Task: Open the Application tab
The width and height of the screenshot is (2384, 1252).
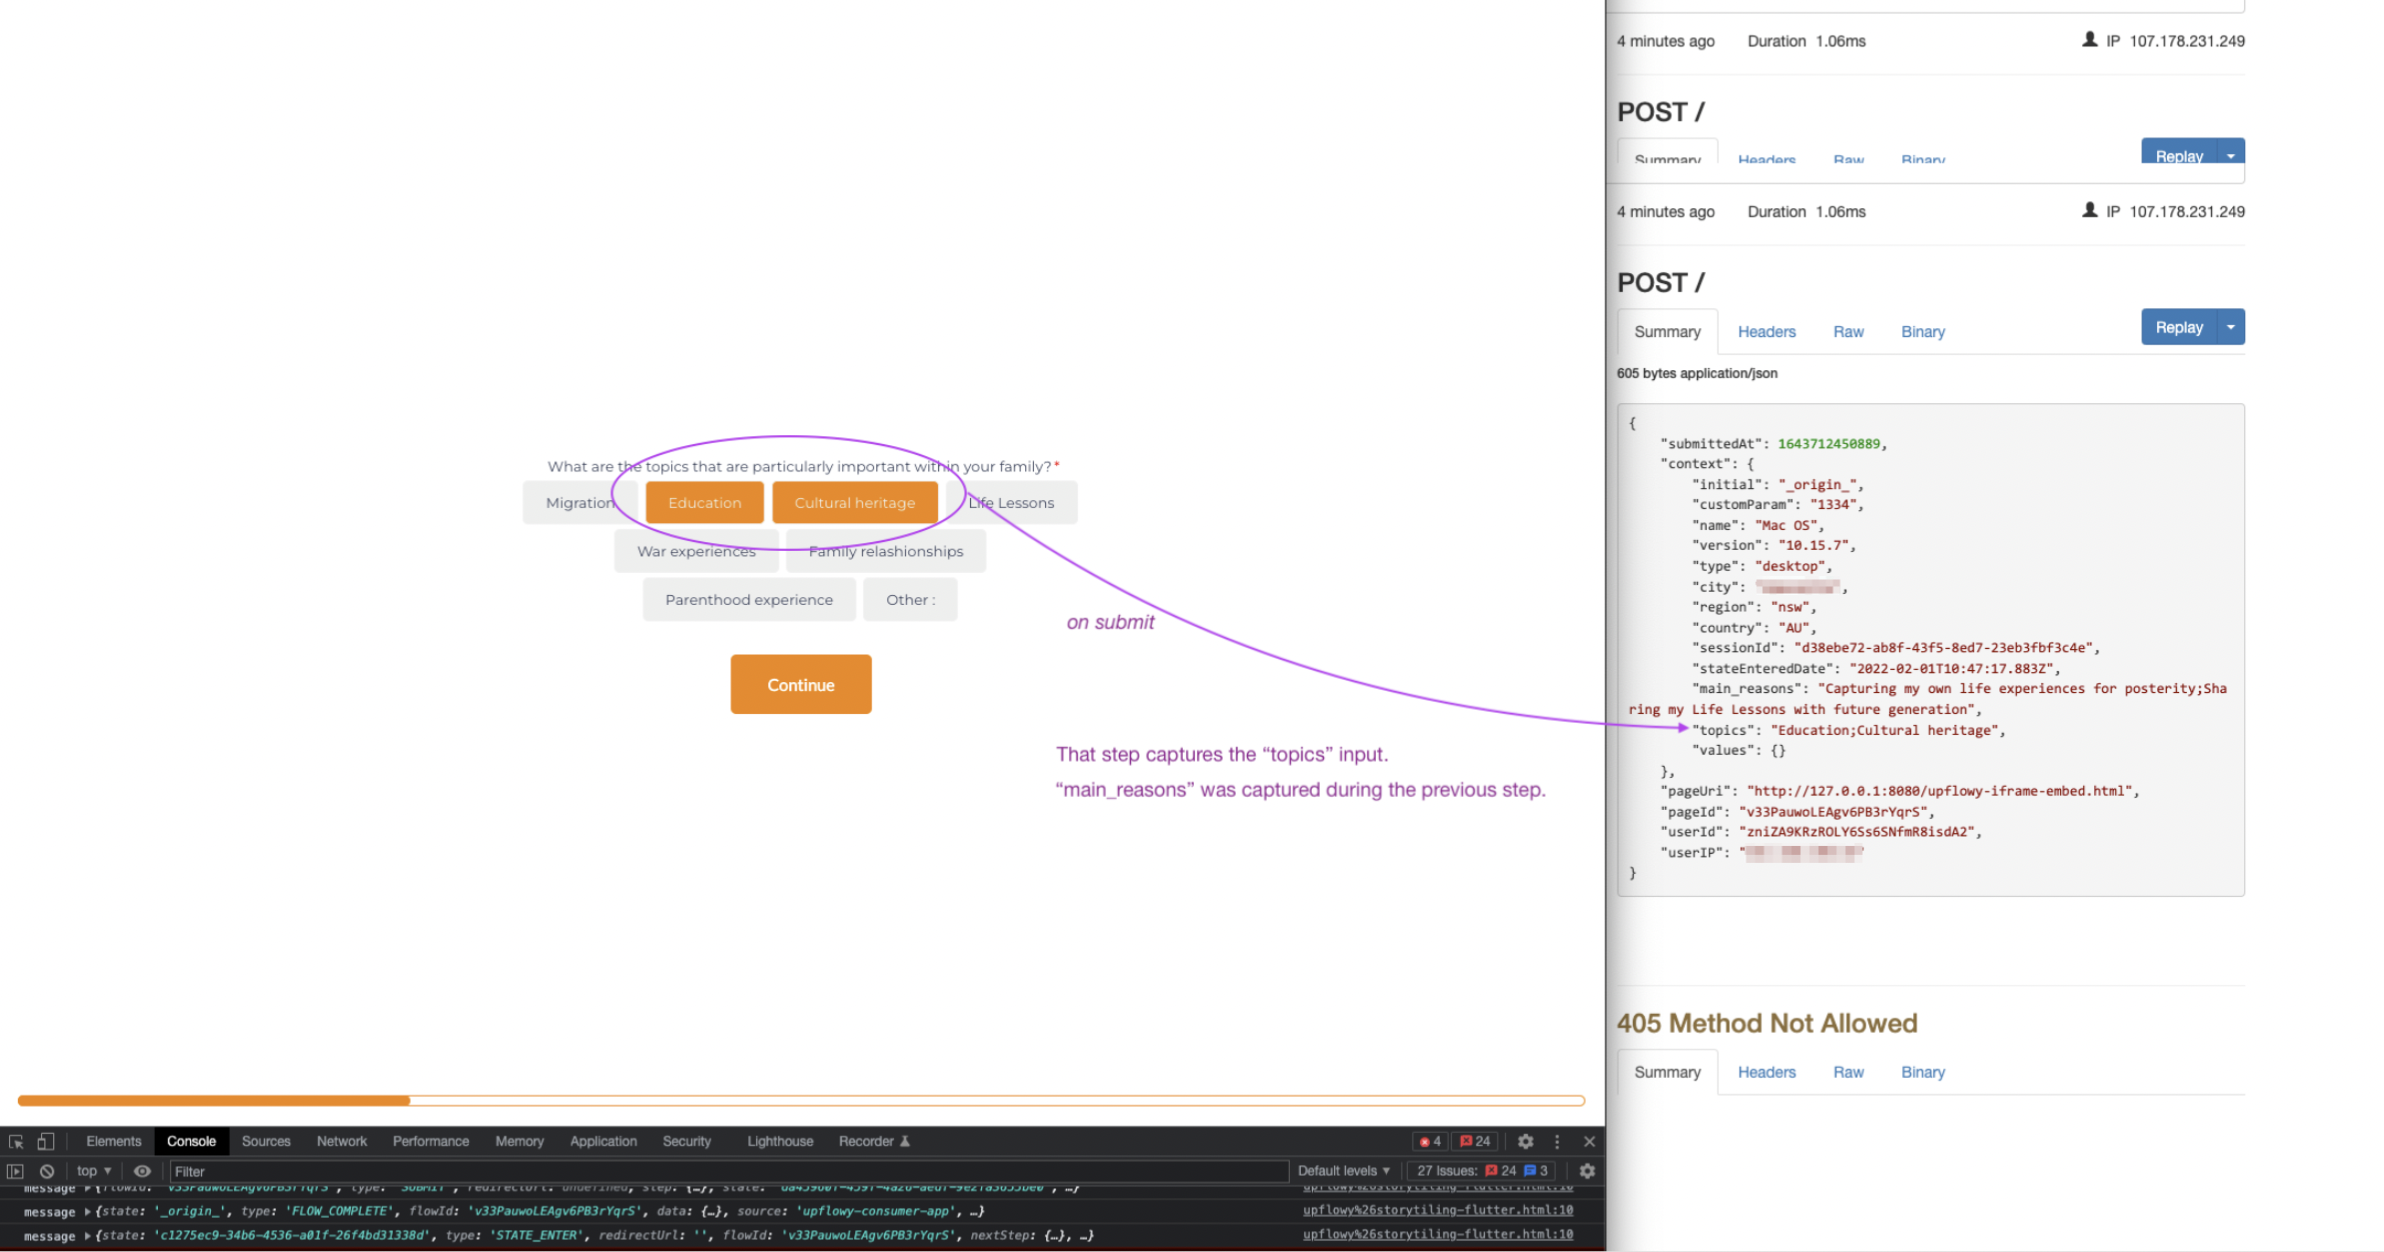Action: [x=603, y=1141]
